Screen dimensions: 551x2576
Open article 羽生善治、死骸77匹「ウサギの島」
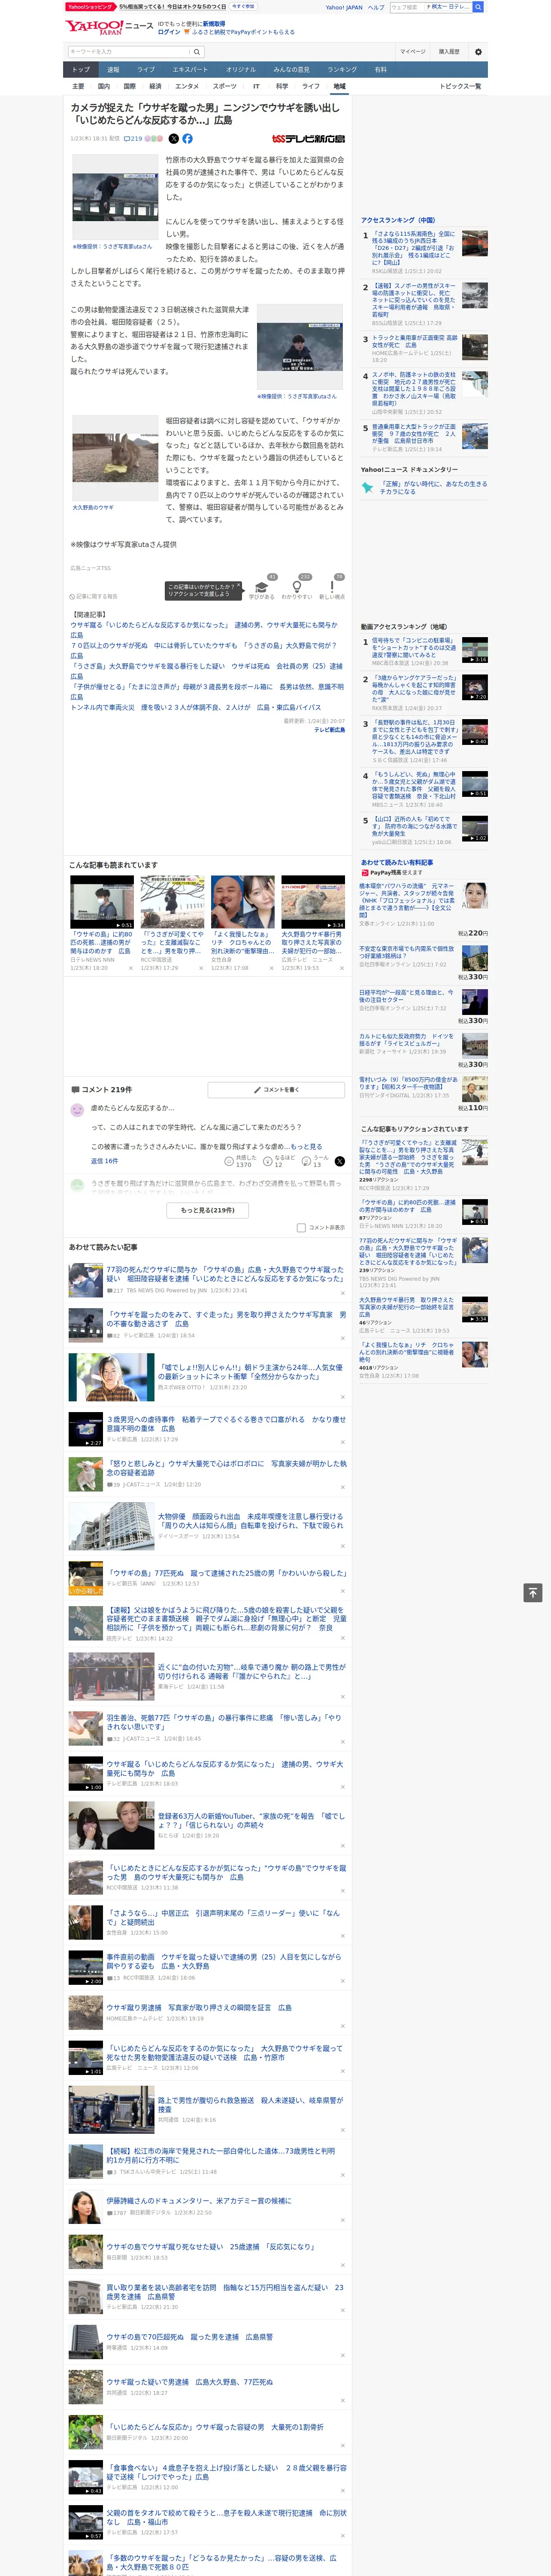click(224, 1722)
